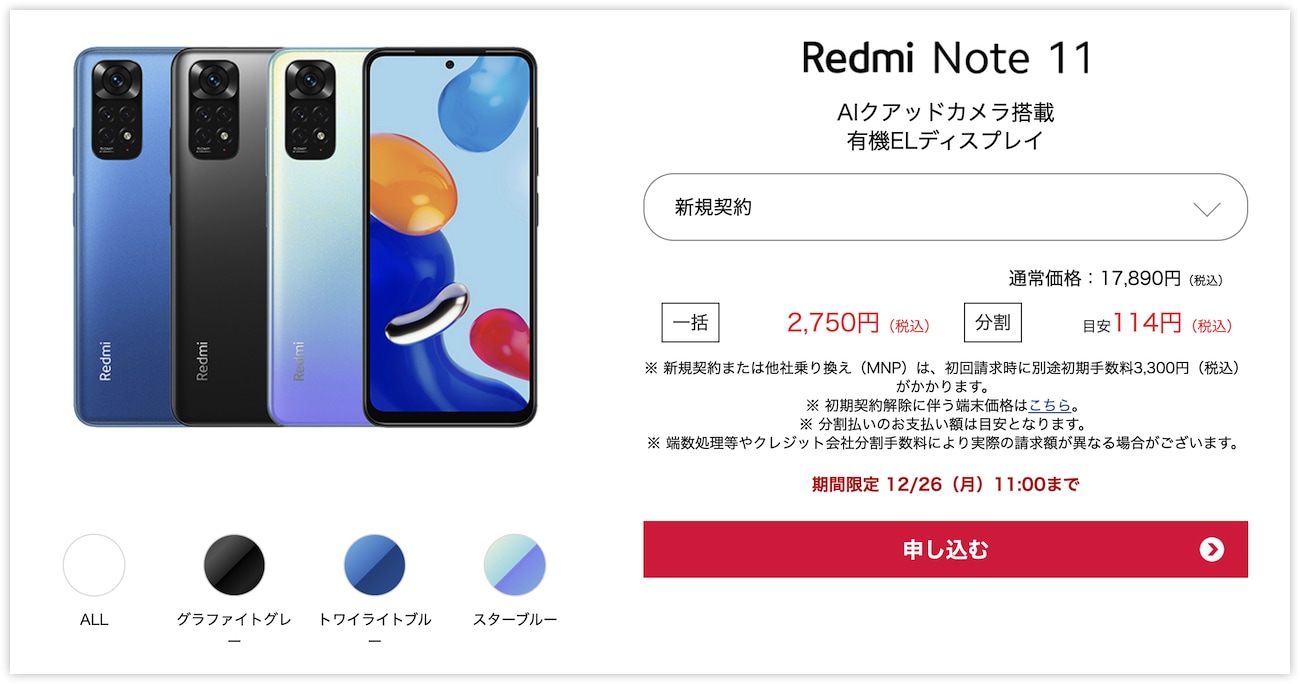Click the Redmi Note 11 product title

947,59
